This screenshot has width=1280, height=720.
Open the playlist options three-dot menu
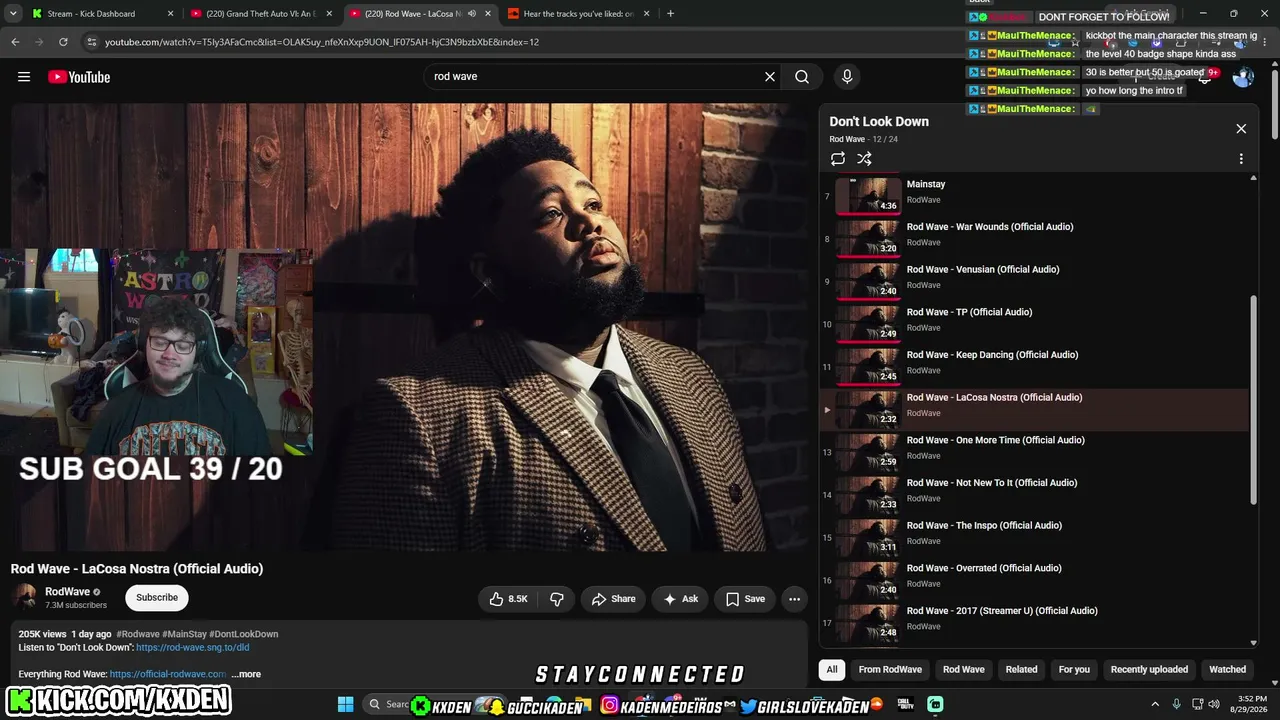click(x=1241, y=159)
